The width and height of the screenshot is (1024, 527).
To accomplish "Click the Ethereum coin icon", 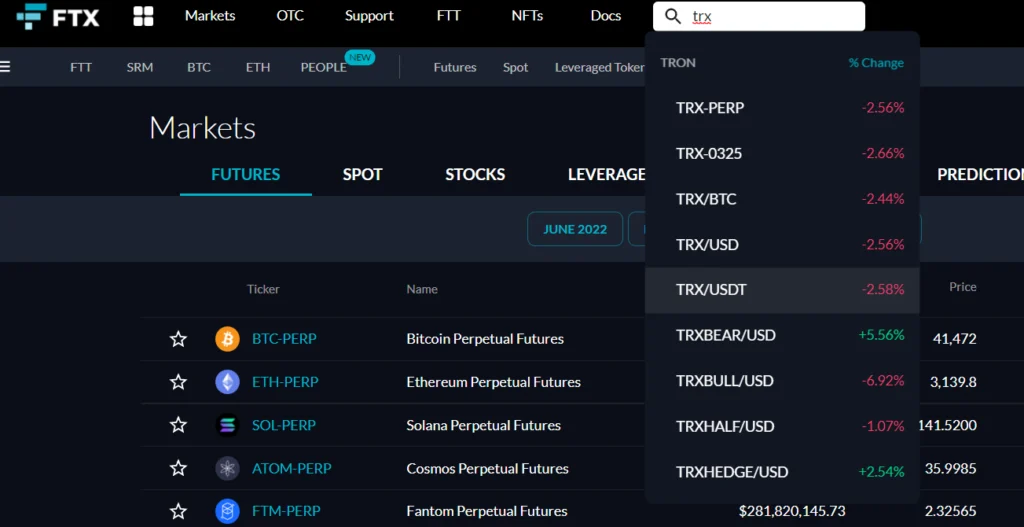I will pyautogui.click(x=227, y=382).
